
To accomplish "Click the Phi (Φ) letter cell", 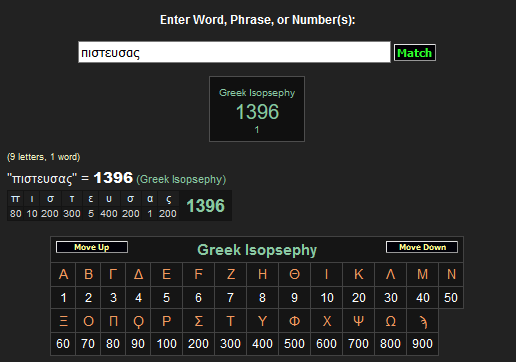I will (x=294, y=321).
